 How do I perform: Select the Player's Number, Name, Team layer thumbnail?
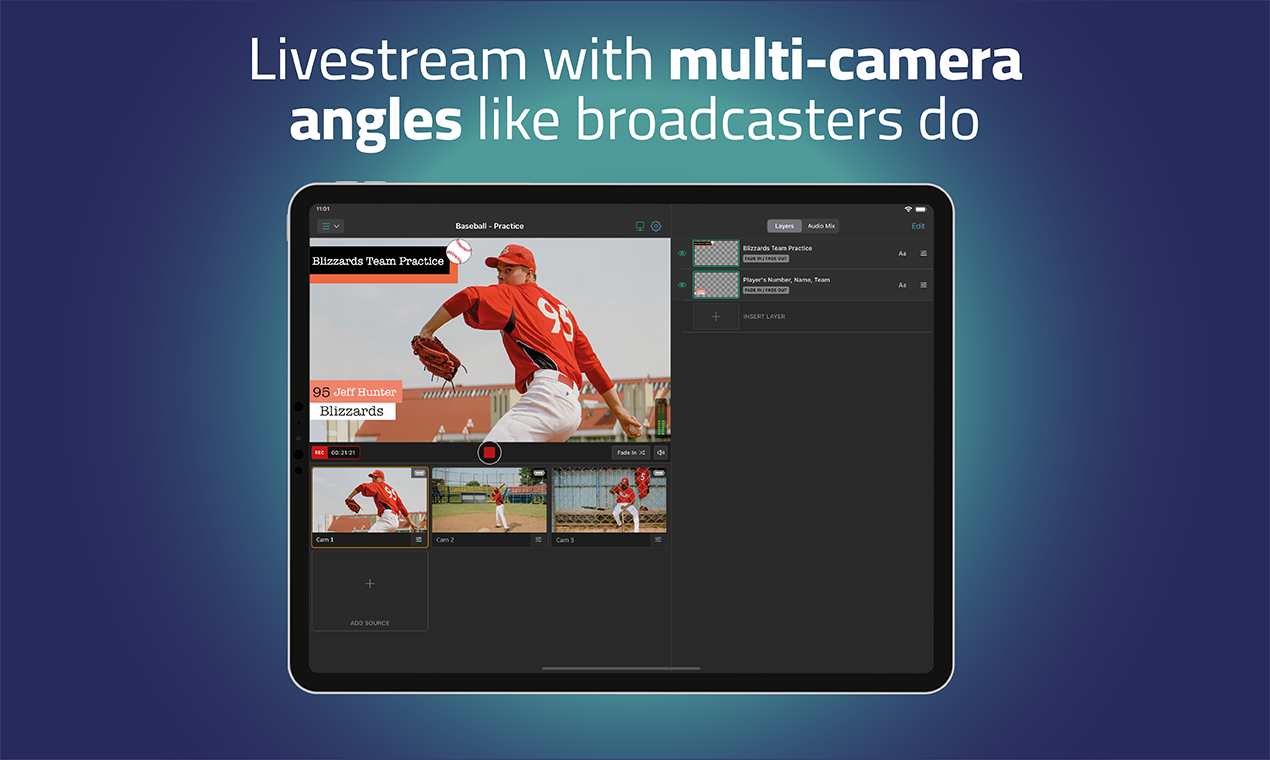[716, 285]
